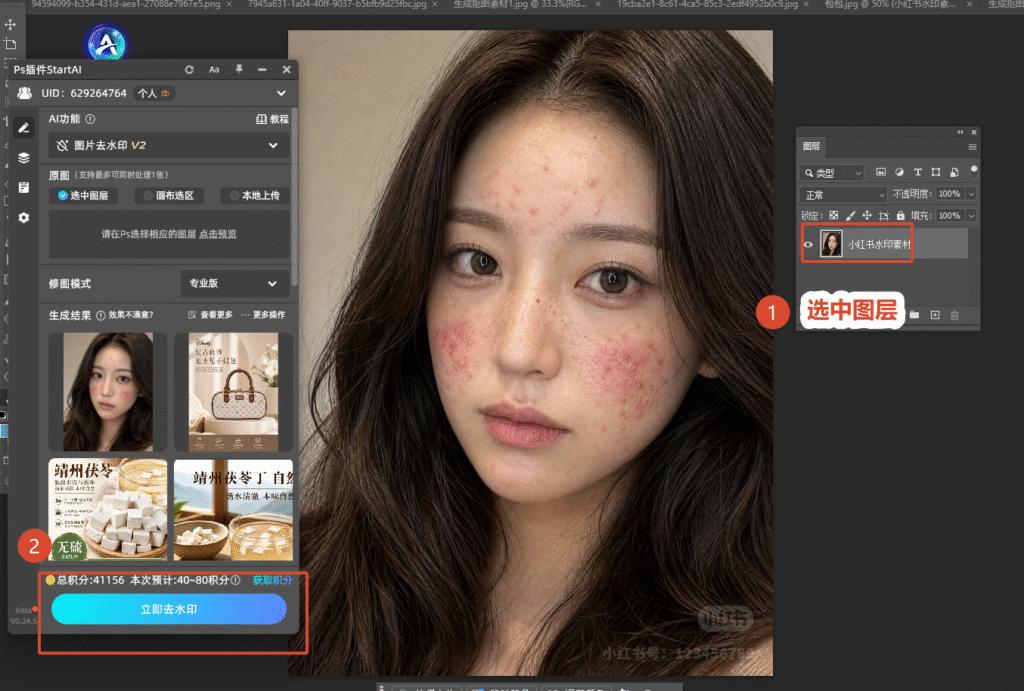Open the 图层 panel tab
This screenshot has width=1024, height=691.
tap(811, 146)
